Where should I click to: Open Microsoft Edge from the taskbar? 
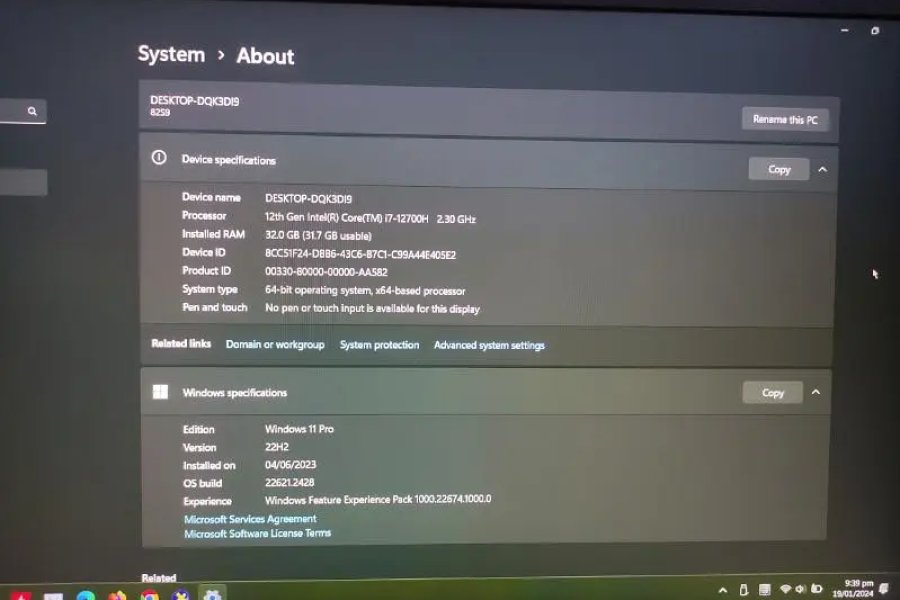86,596
